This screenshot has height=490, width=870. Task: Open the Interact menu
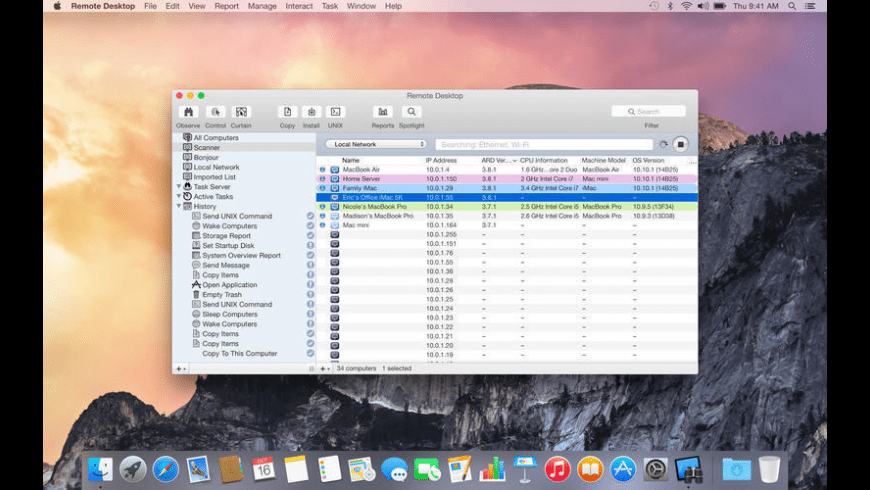(x=299, y=6)
